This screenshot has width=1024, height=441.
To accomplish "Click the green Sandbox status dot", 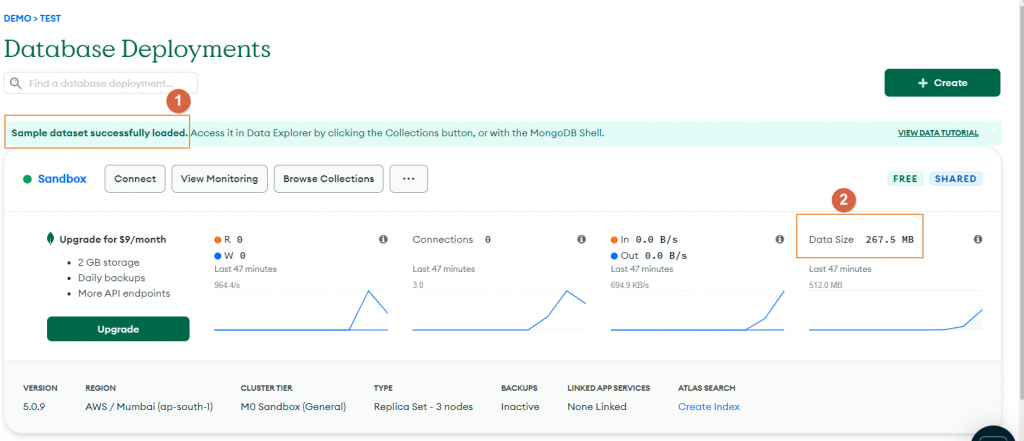I will pos(27,179).
